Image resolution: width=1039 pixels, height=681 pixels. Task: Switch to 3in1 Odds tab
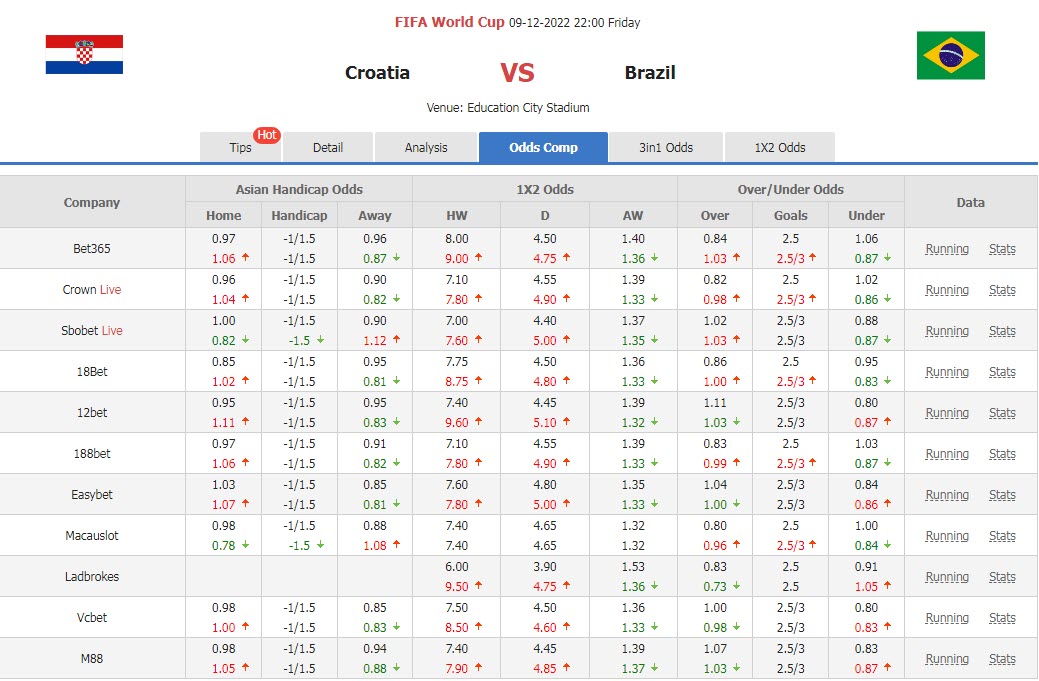(666, 148)
